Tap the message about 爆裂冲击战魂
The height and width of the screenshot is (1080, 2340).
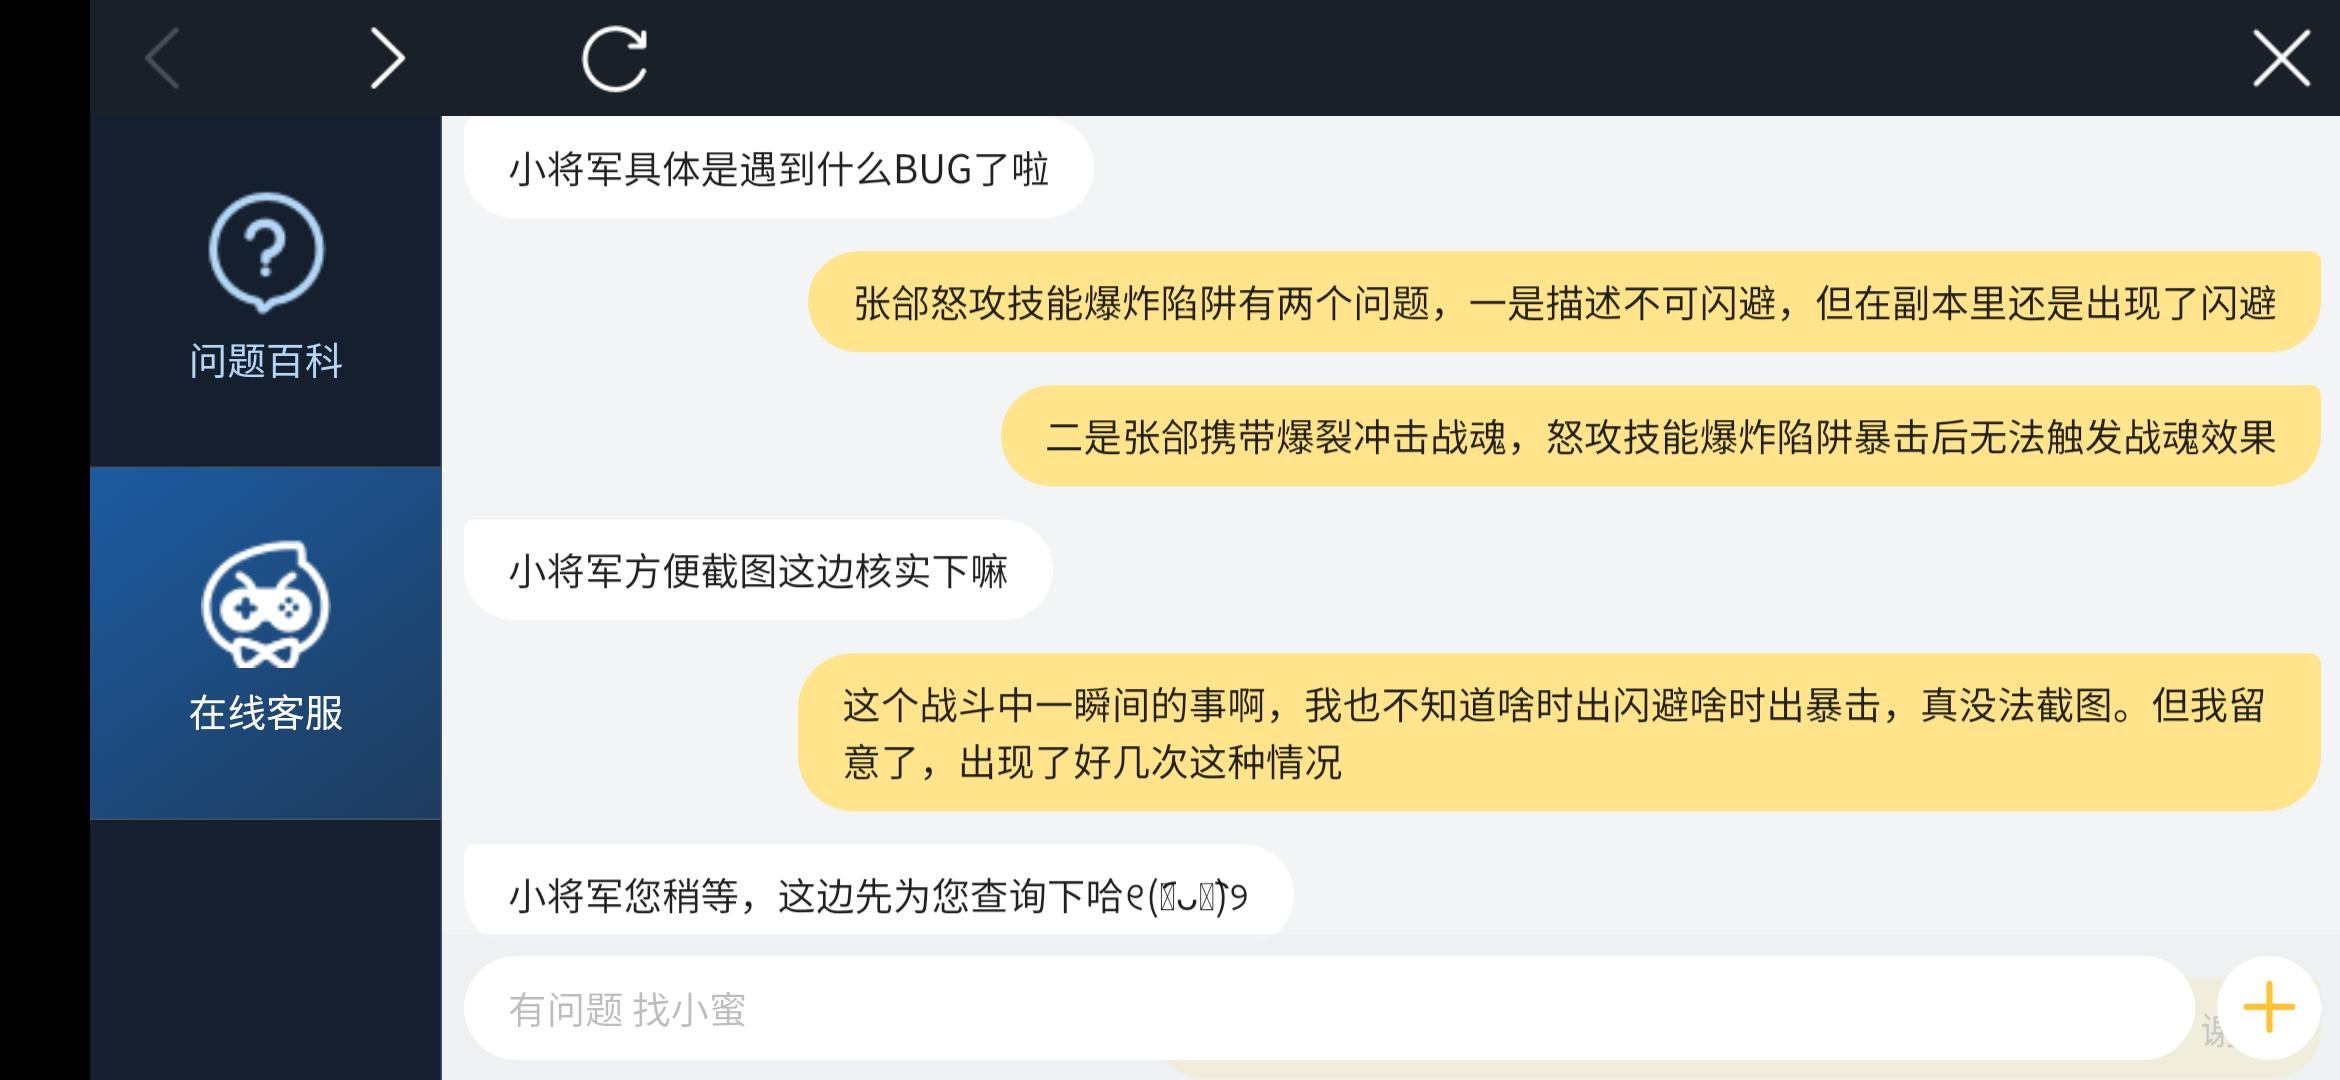point(1660,436)
